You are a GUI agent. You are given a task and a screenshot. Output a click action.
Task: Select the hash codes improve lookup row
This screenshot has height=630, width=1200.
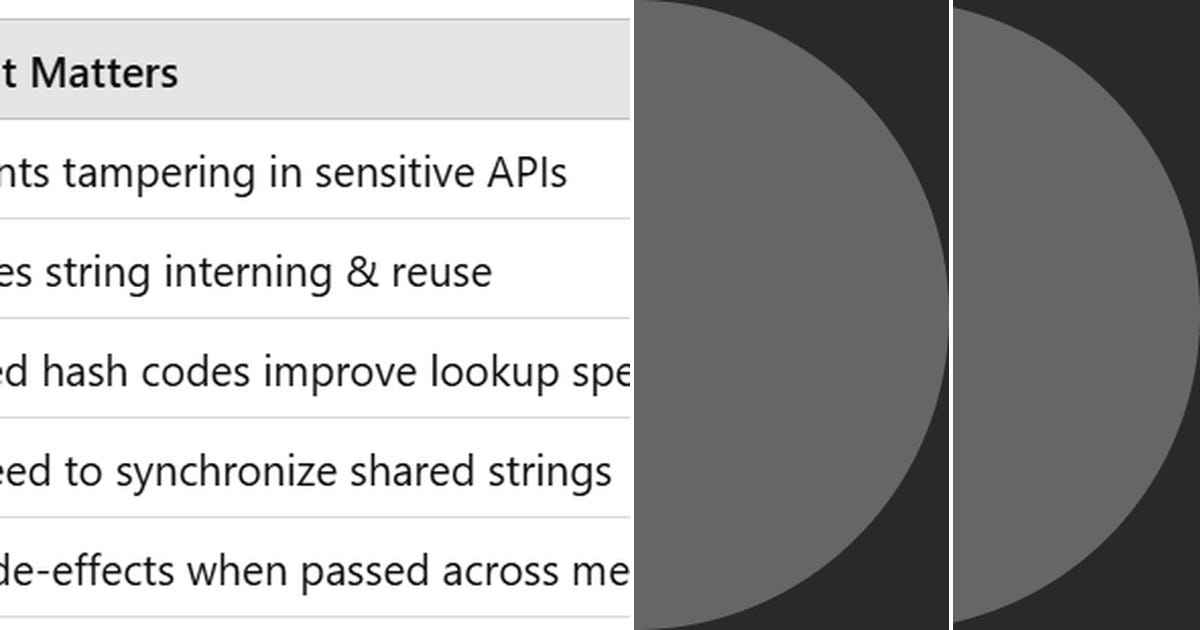(314, 369)
